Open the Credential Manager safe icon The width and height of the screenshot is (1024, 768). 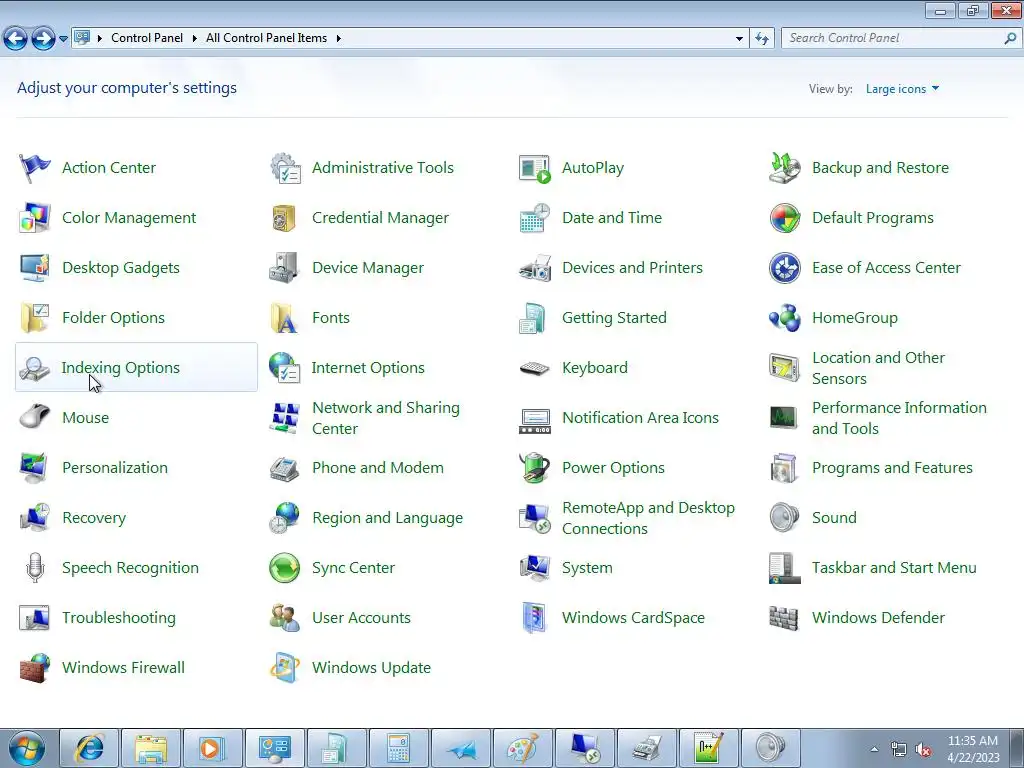284,218
